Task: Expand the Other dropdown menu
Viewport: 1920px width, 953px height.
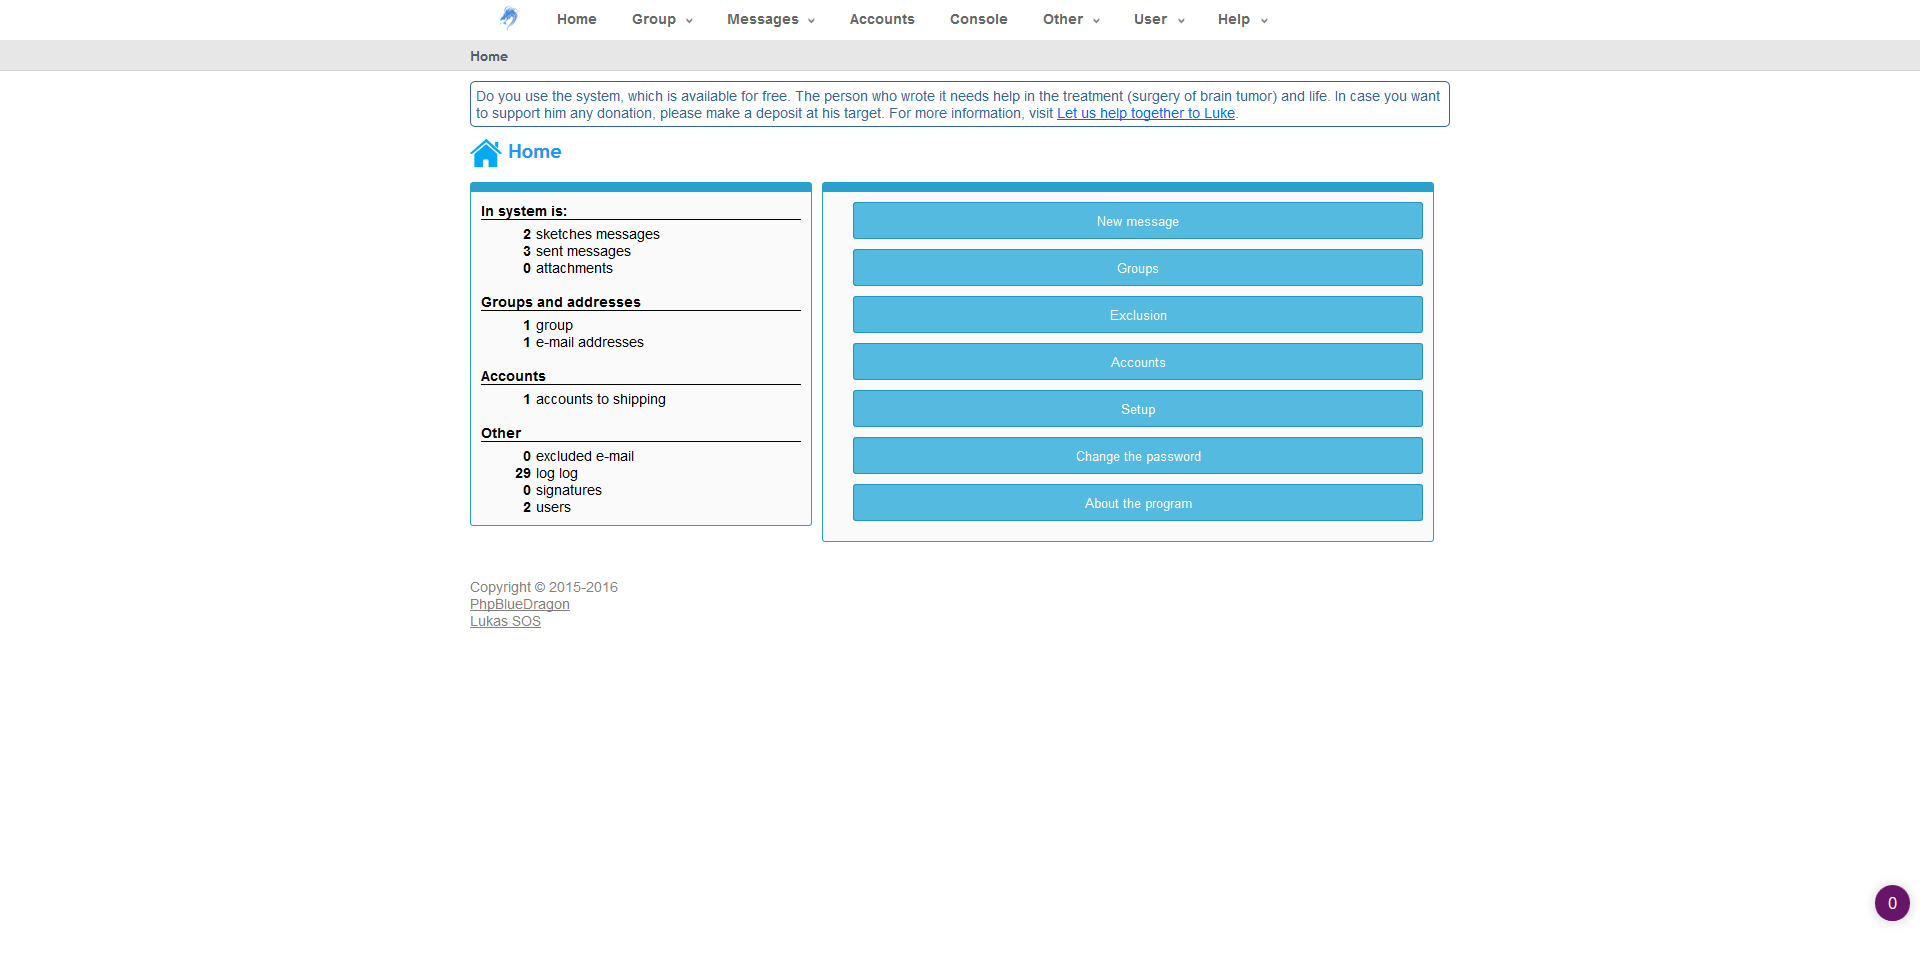Action: click(x=1071, y=19)
